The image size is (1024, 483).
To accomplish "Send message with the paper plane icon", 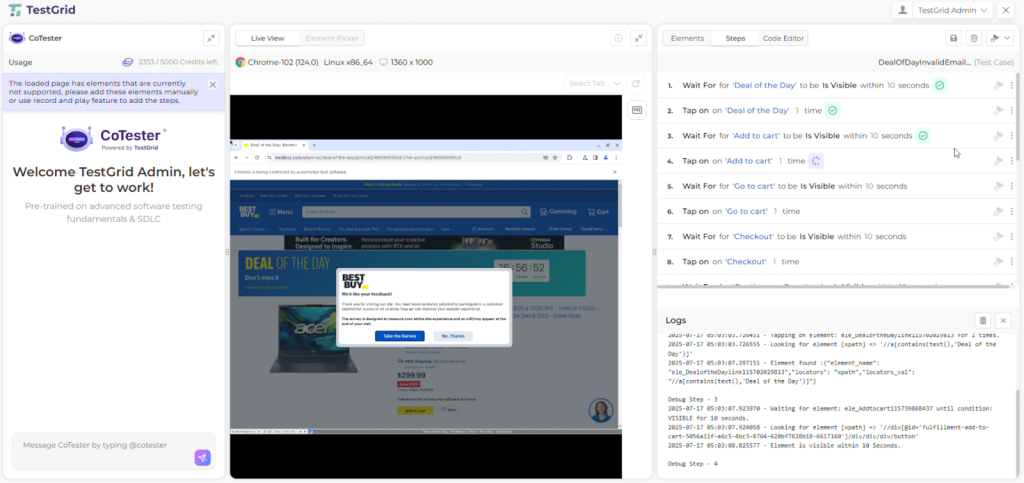I will (202, 457).
